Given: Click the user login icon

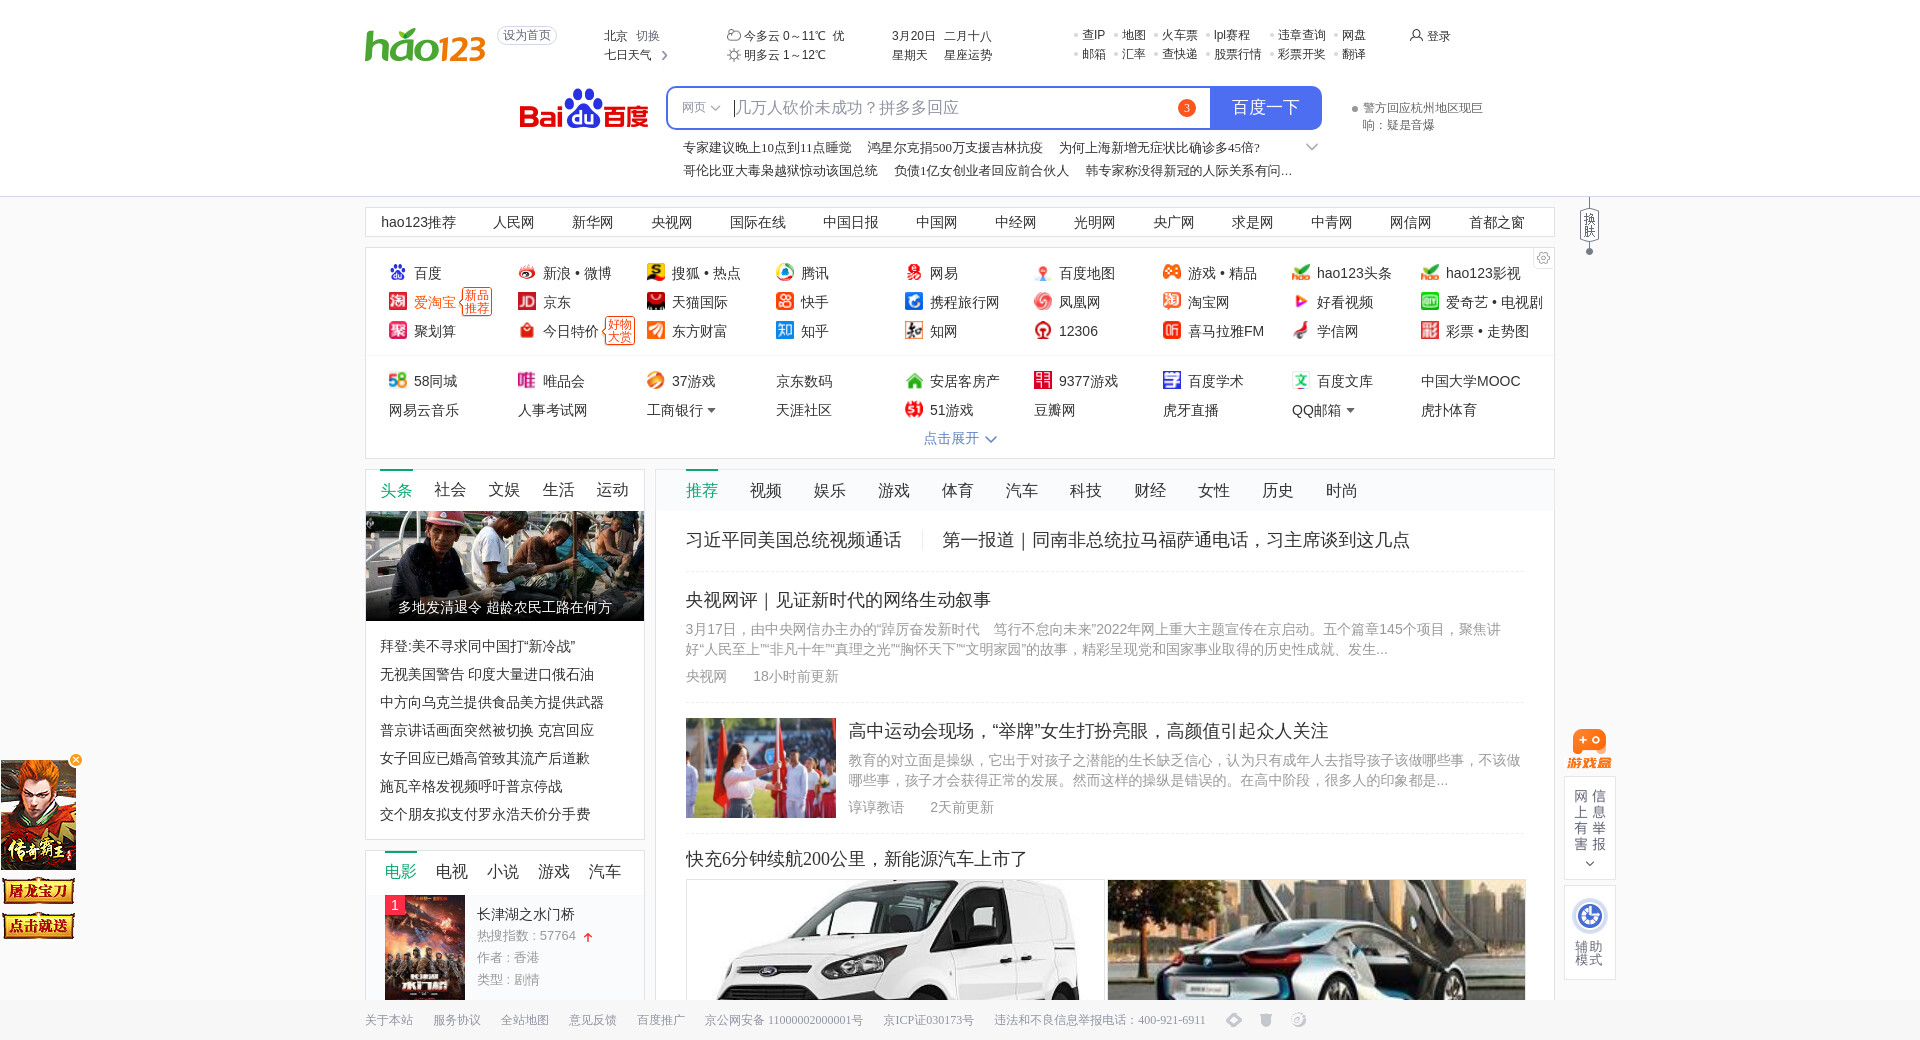Looking at the screenshot, I should tap(1416, 36).
